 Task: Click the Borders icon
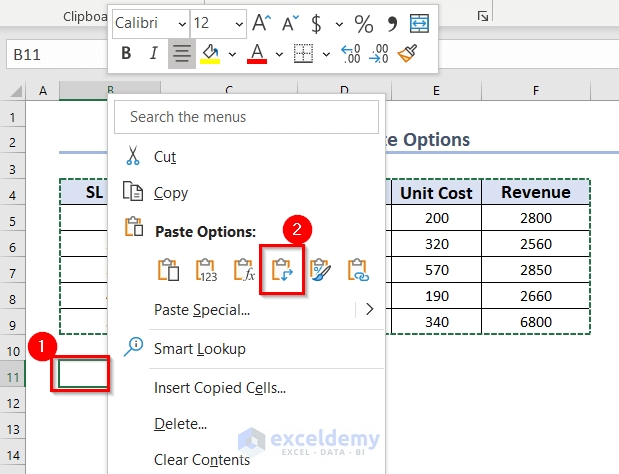point(304,53)
